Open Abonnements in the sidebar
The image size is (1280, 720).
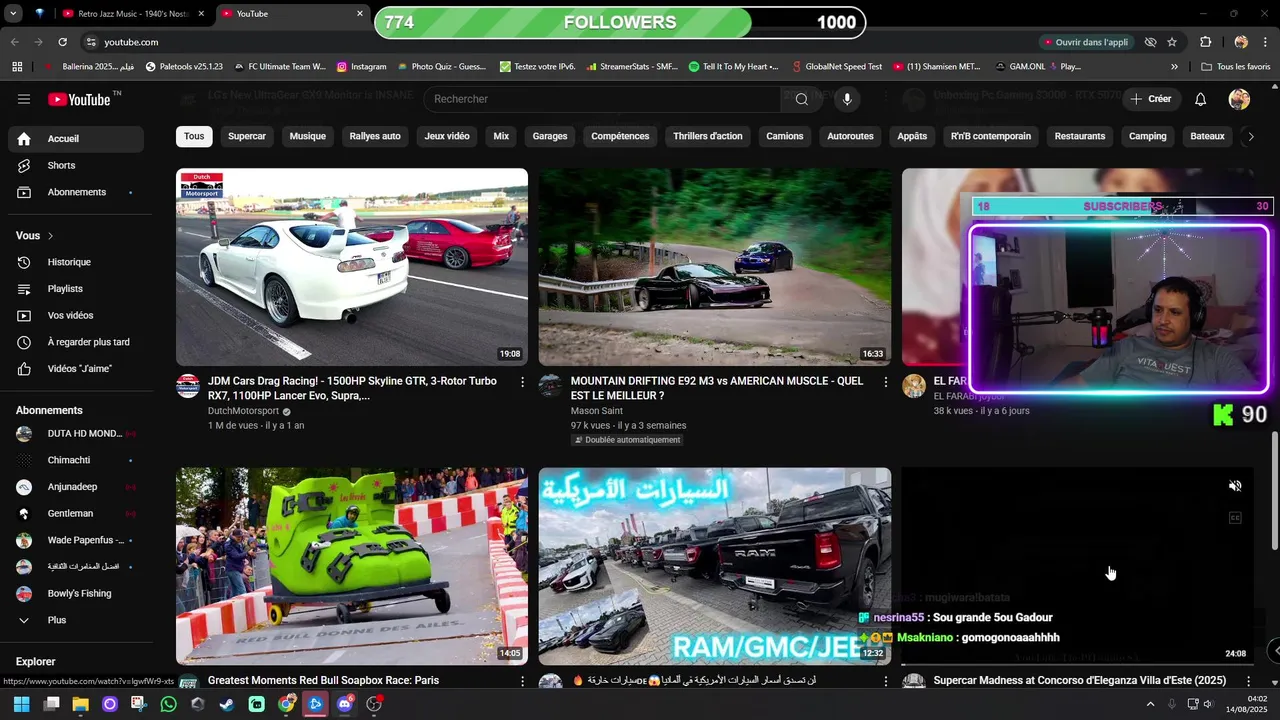click(76, 192)
